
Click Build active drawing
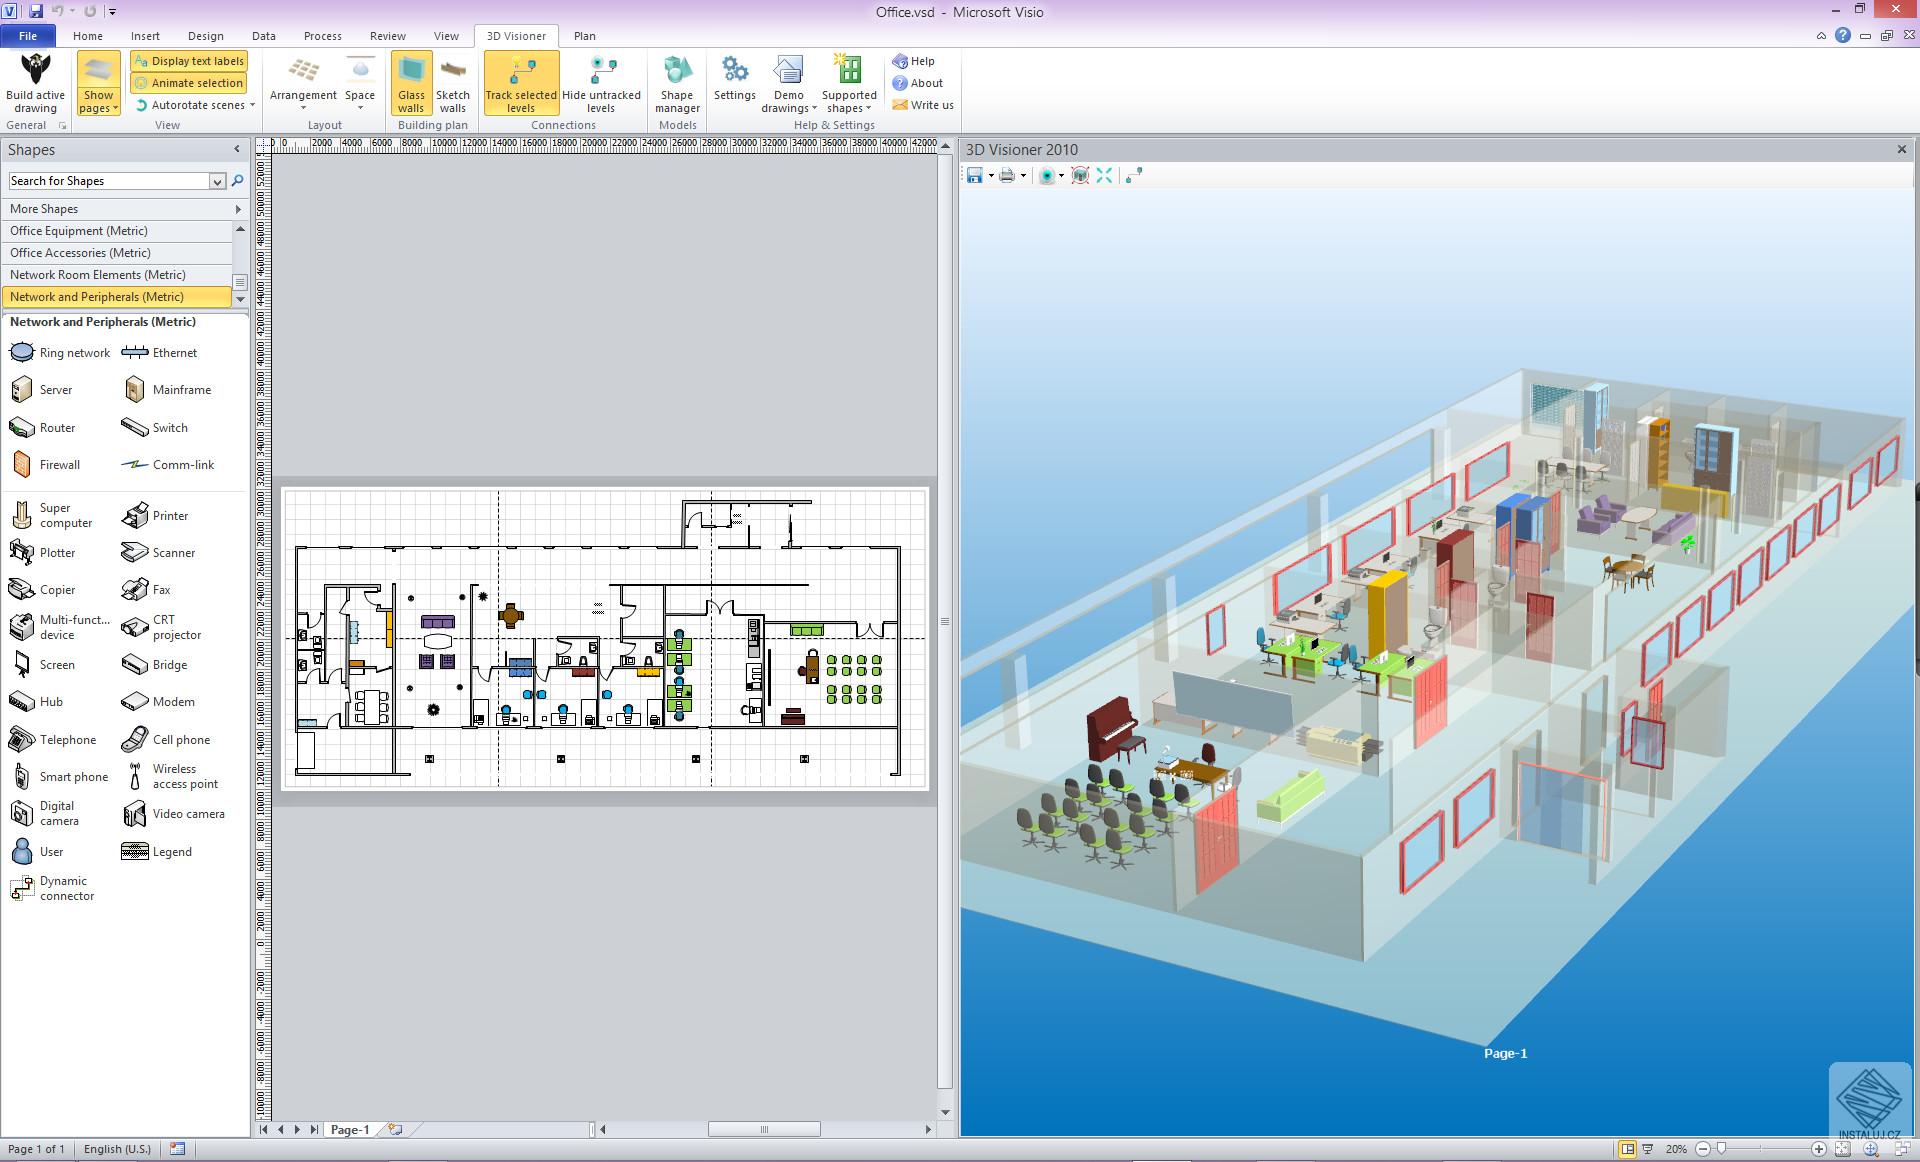point(34,82)
